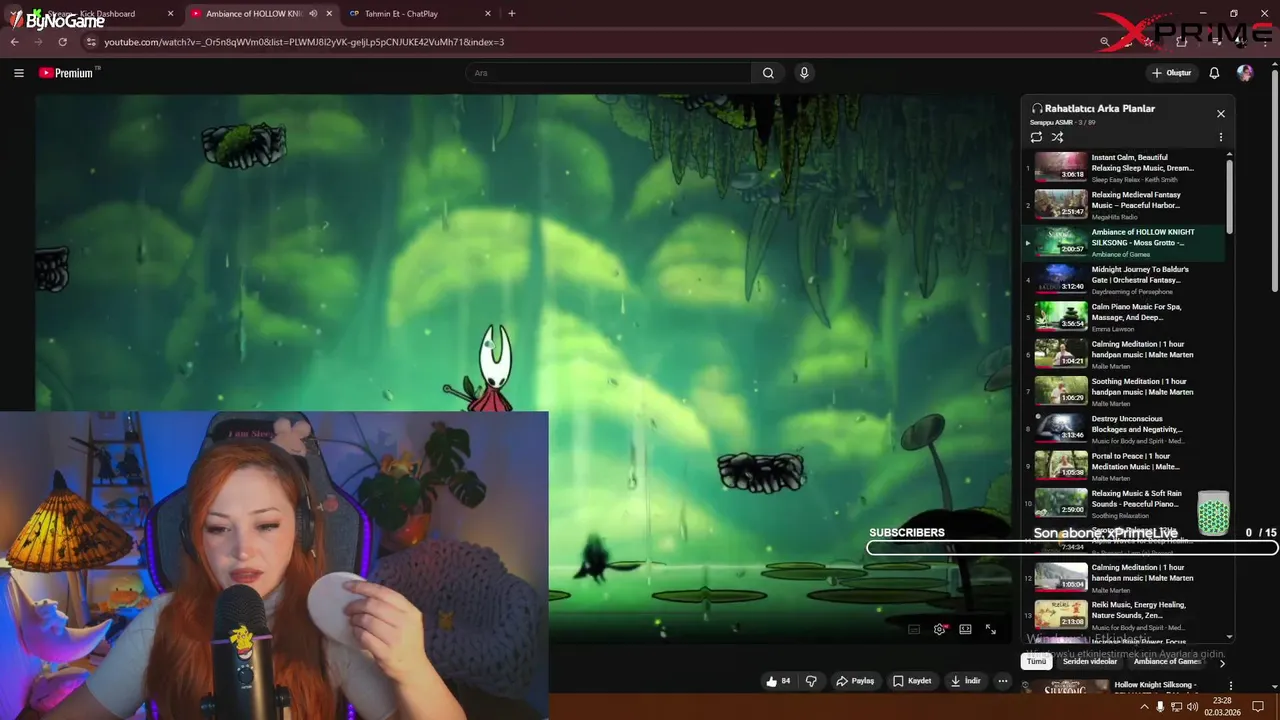The height and width of the screenshot is (720, 1280).
Task: Open system volume speaker icon in tray
Action: [1192, 707]
